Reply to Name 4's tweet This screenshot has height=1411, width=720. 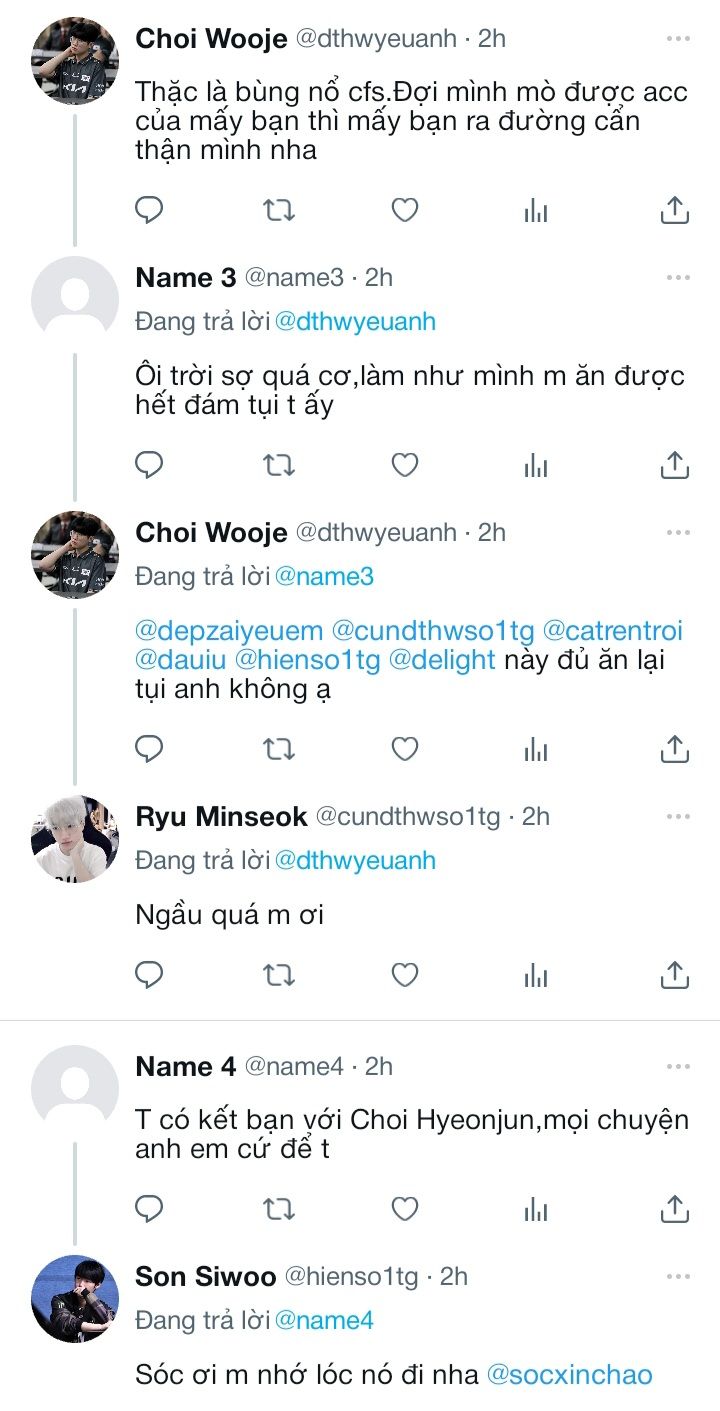pos(149,1208)
